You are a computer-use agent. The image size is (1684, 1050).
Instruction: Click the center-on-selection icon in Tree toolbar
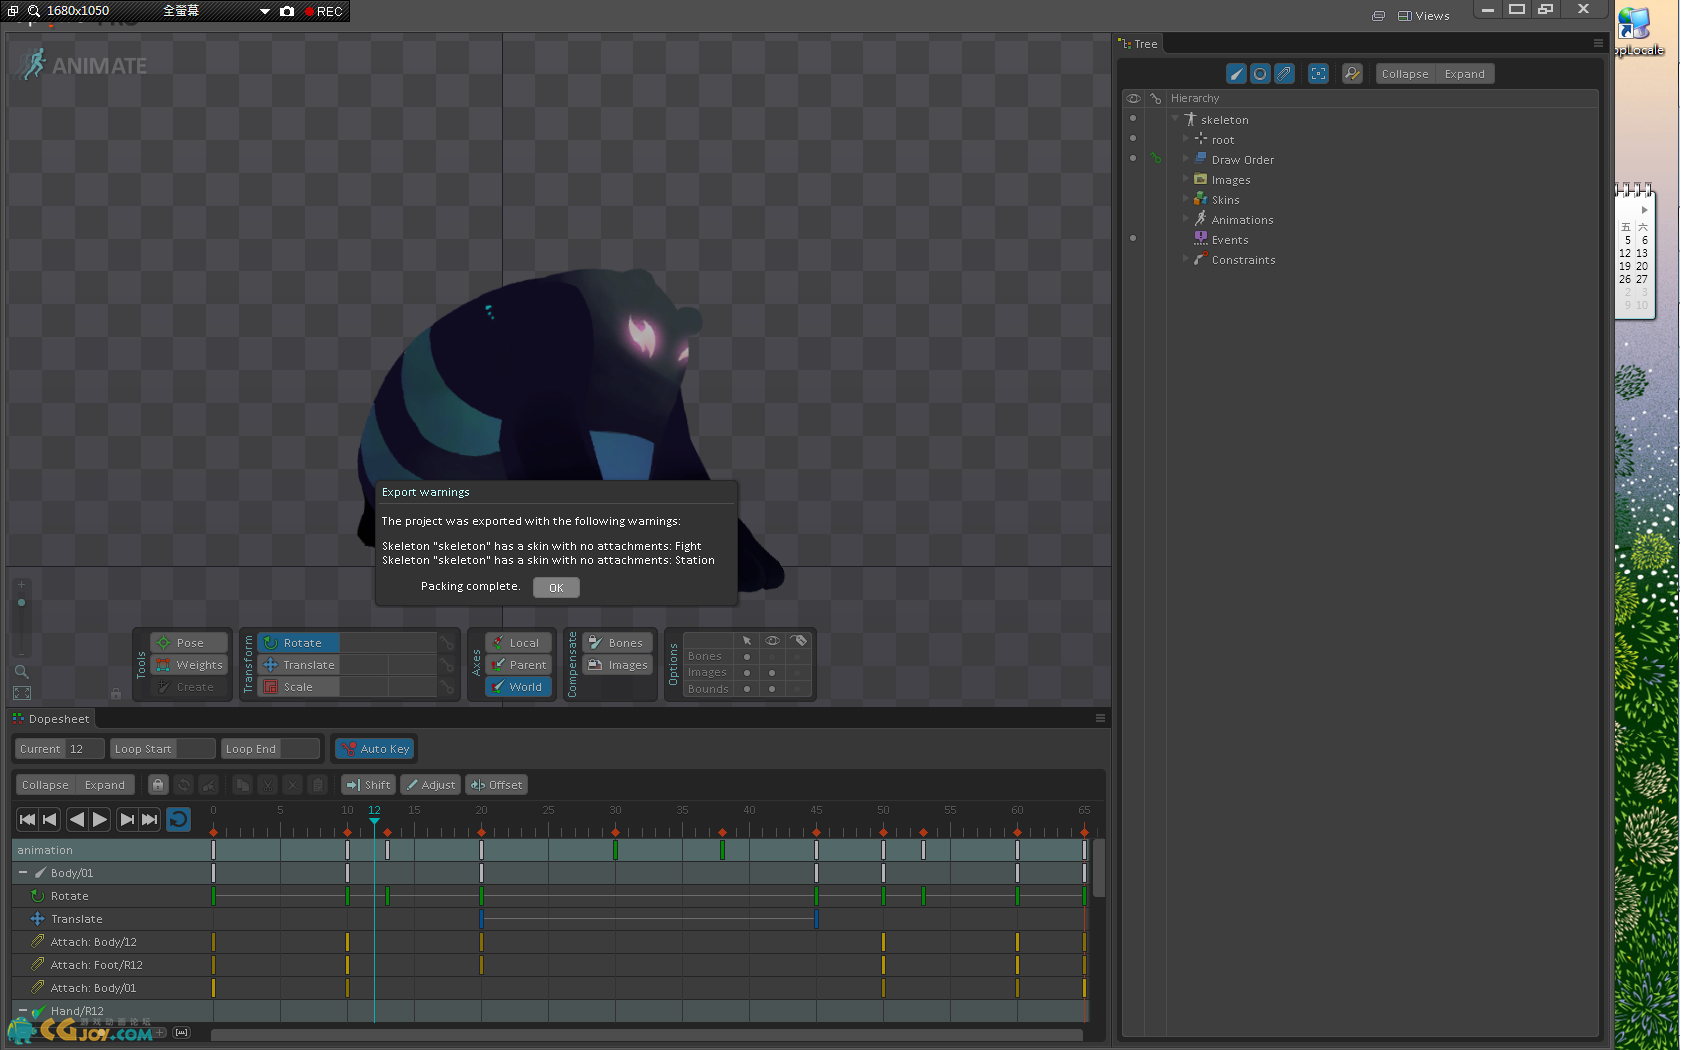coord(1319,74)
